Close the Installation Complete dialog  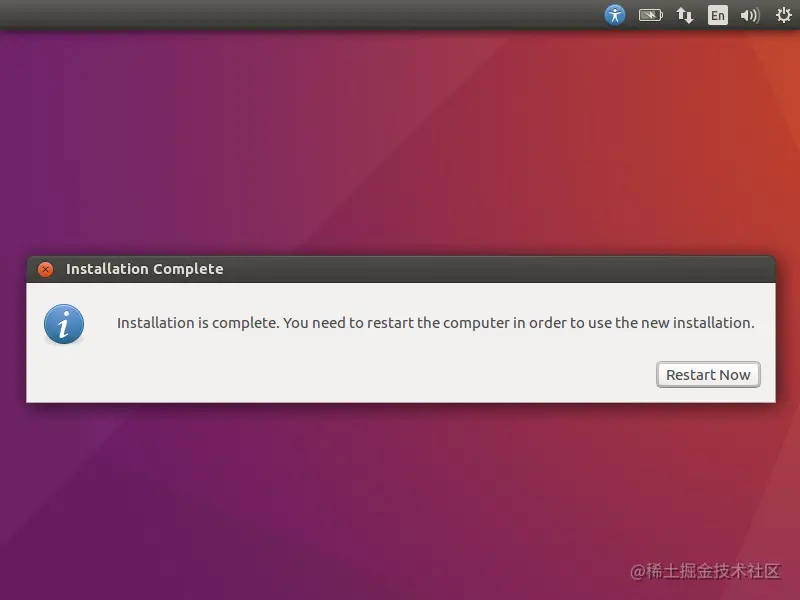click(x=45, y=269)
